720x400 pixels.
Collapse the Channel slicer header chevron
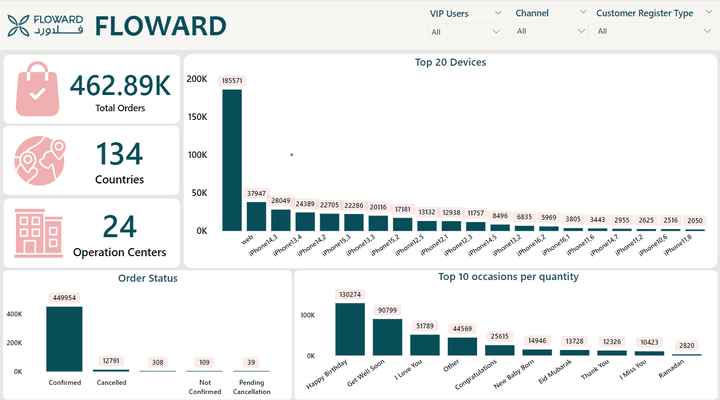point(583,12)
